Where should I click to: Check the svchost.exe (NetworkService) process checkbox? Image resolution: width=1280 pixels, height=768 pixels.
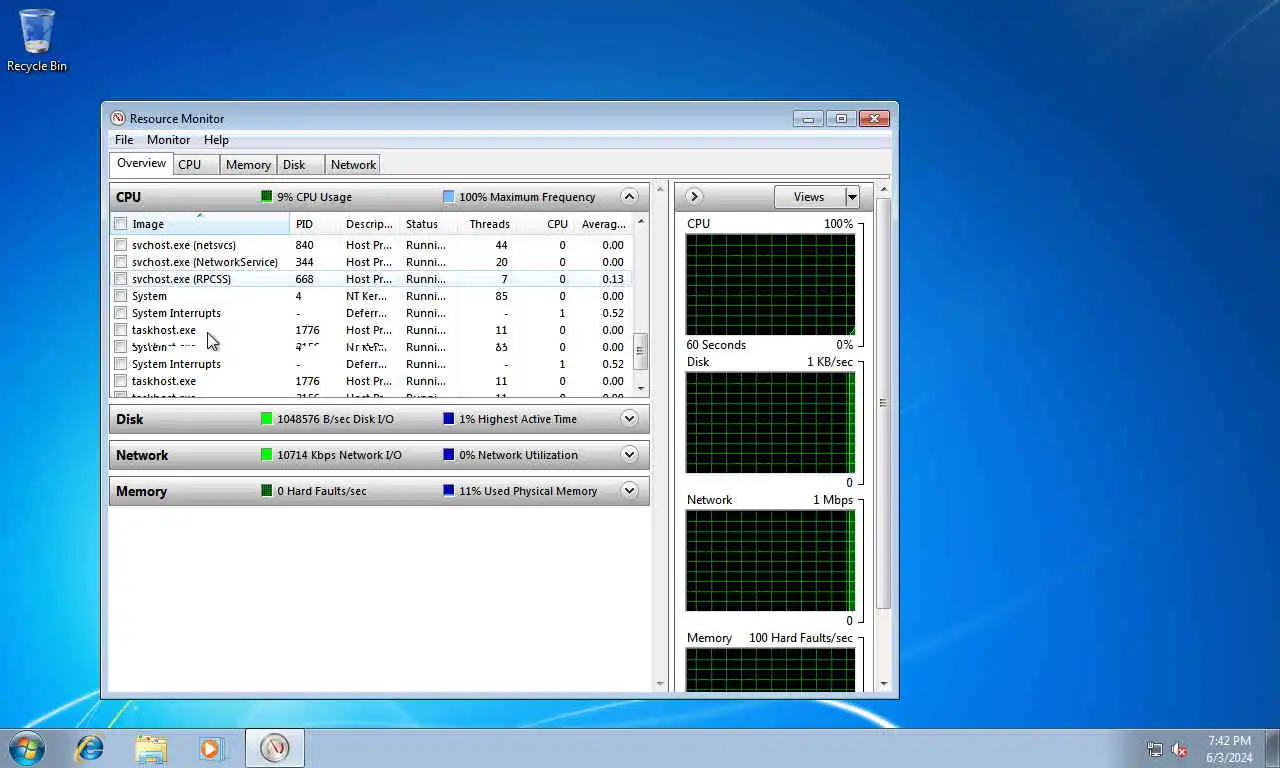tap(121, 262)
